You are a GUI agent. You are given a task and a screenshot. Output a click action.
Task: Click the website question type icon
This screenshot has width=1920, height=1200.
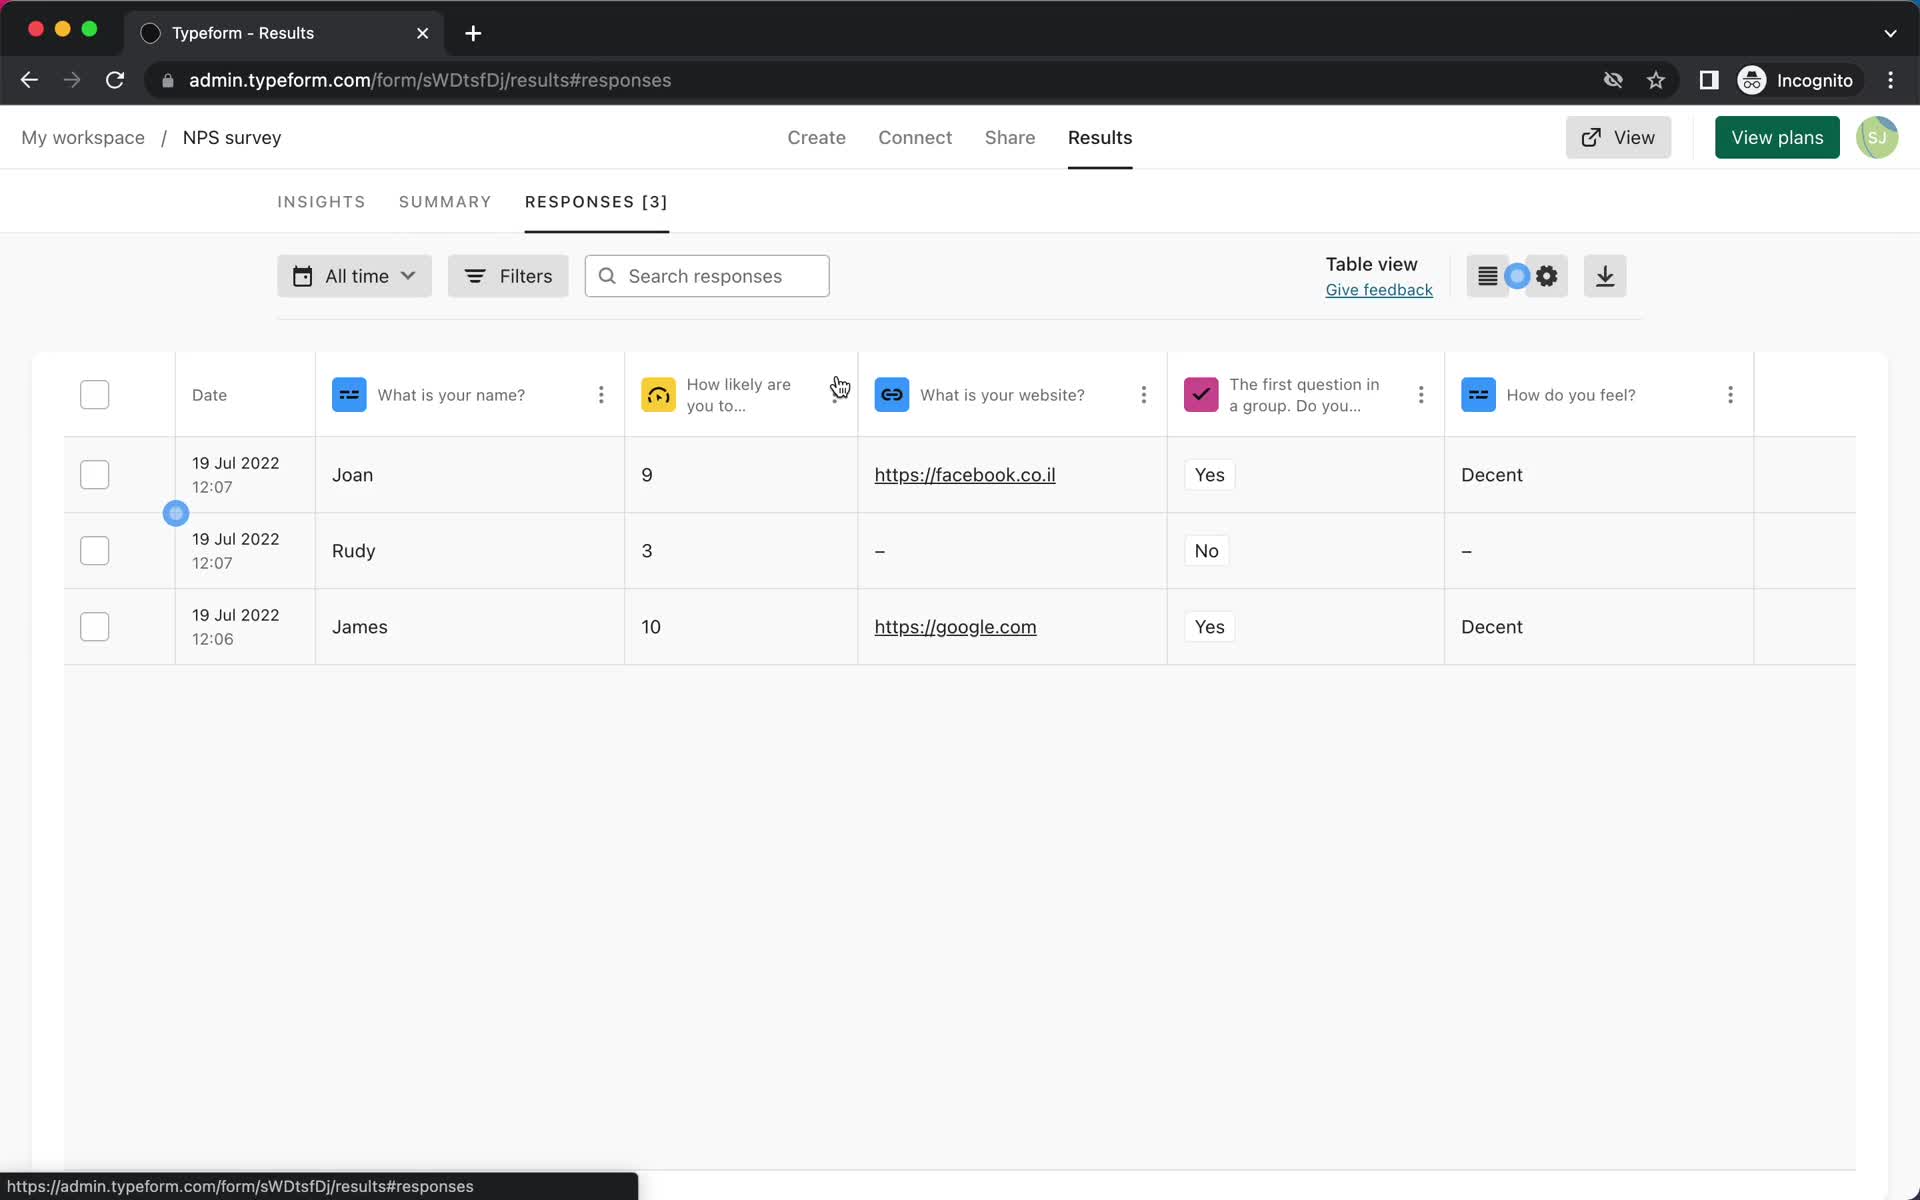coord(892,394)
